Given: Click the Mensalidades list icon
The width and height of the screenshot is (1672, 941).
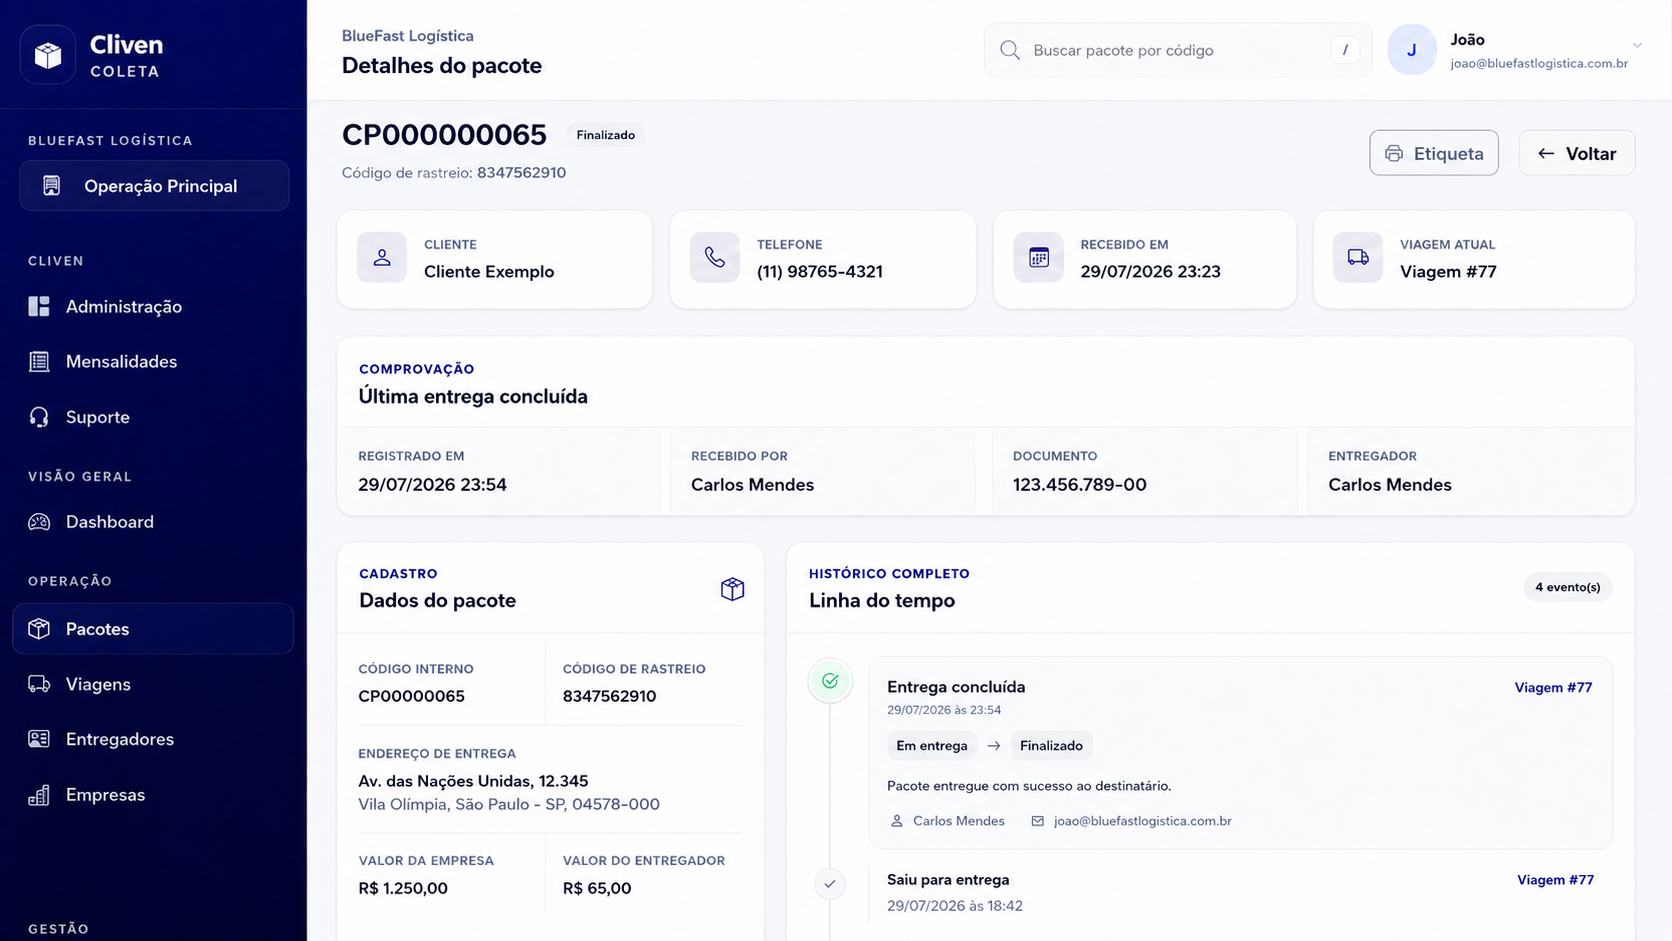Looking at the screenshot, I should pyautogui.click(x=39, y=362).
